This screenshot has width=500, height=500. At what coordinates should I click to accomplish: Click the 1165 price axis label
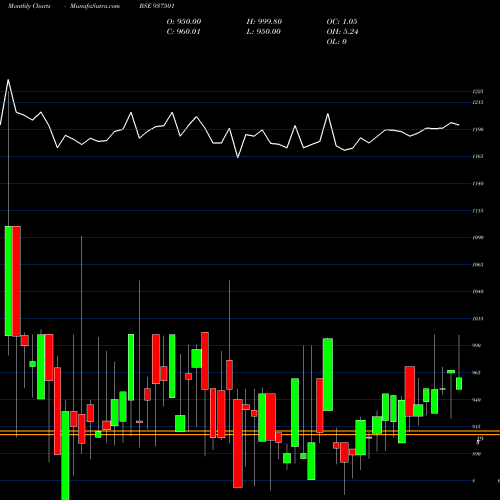tap(478, 156)
